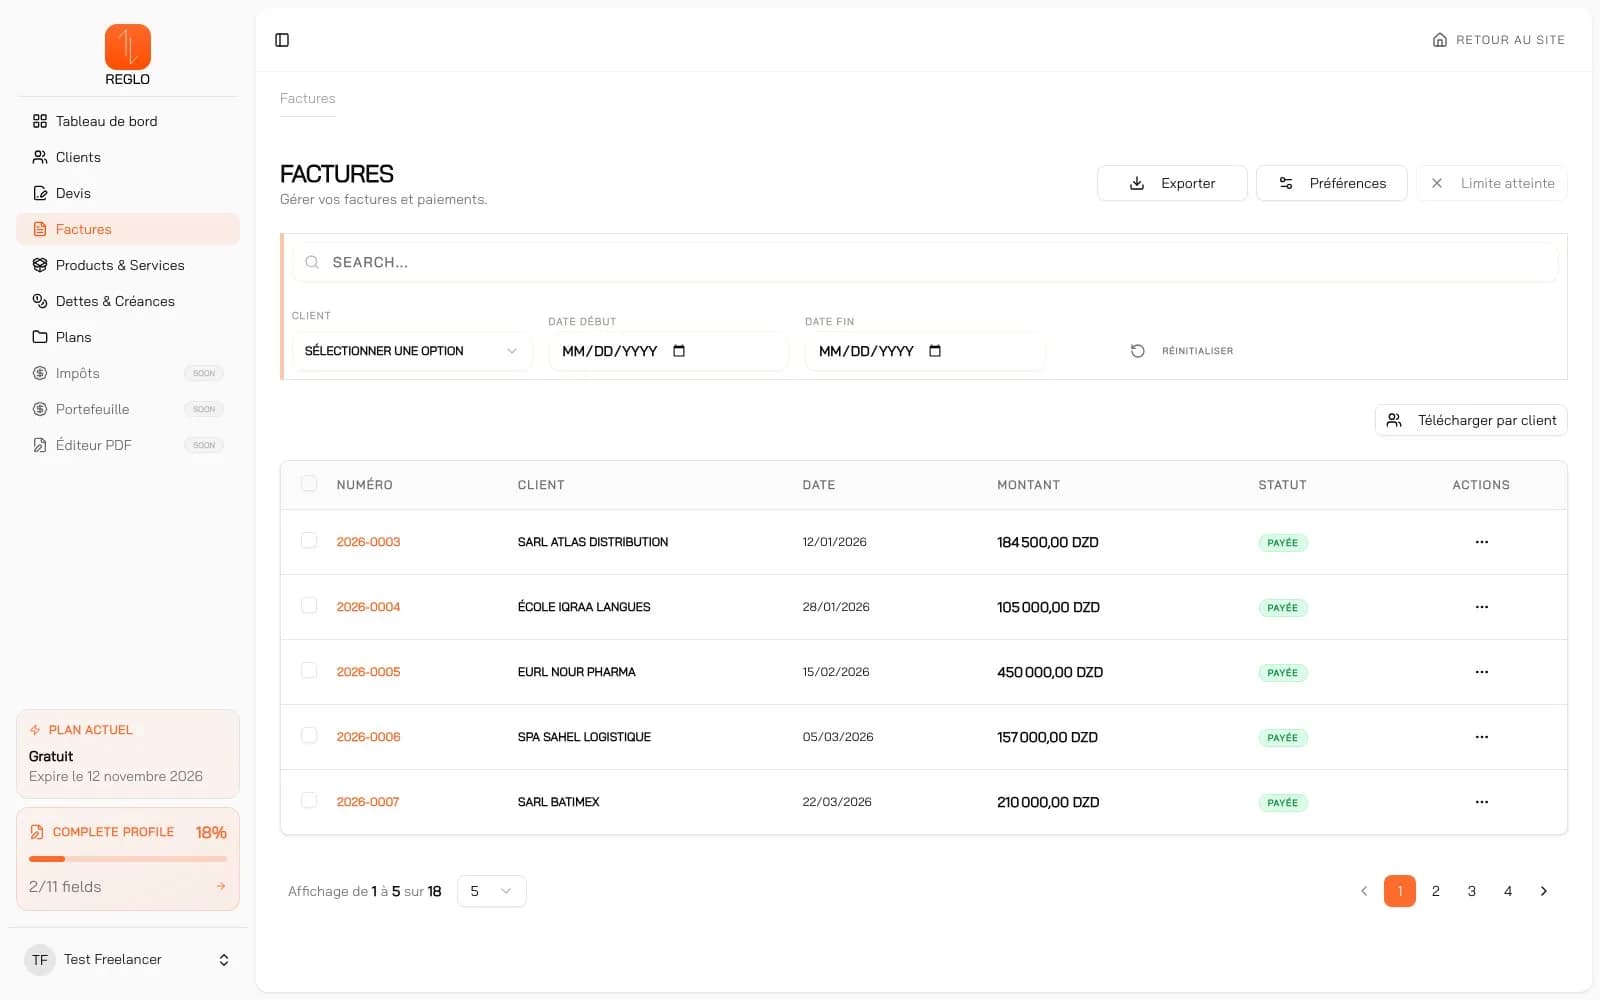Click the search magnifier icon
The height and width of the screenshot is (1000, 1600).
pos(312,262)
